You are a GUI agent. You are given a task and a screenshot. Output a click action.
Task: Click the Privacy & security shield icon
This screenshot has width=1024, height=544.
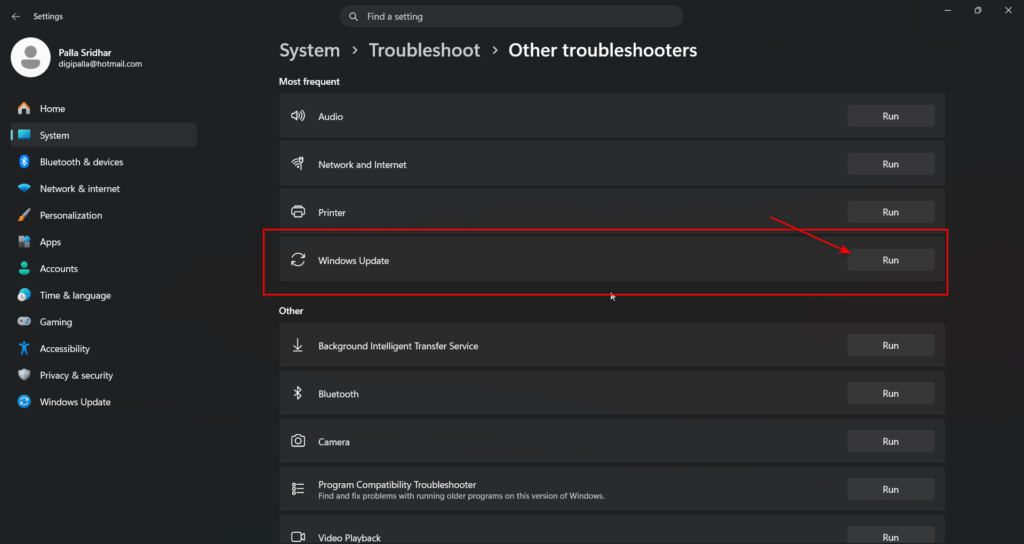(x=24, y=375)
